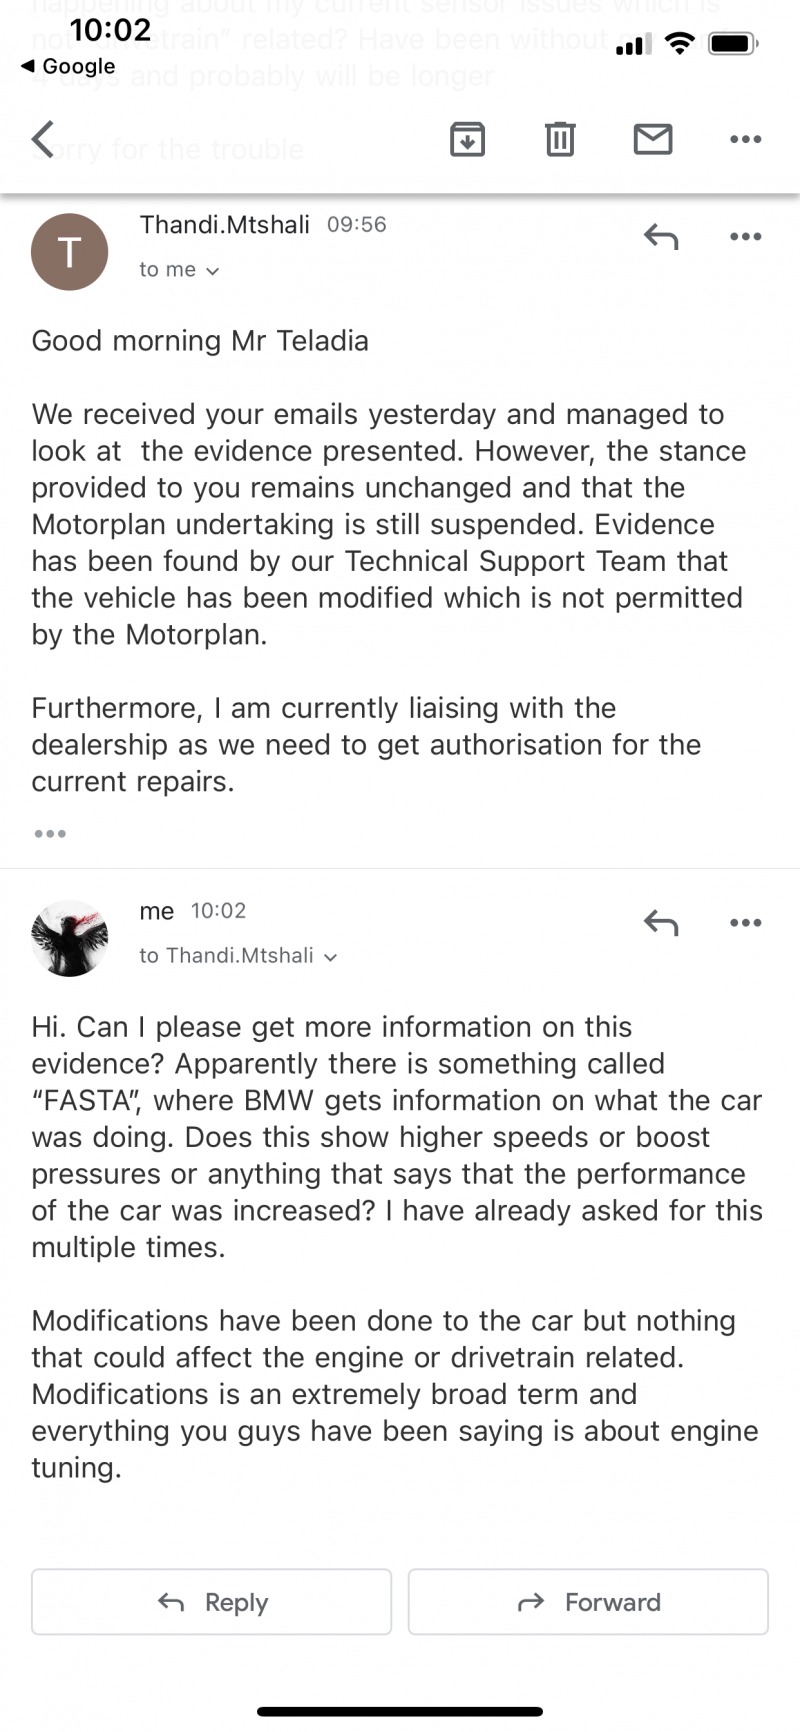
Task: Reply arrow on my 10:02 message
Action: [661, 923]
